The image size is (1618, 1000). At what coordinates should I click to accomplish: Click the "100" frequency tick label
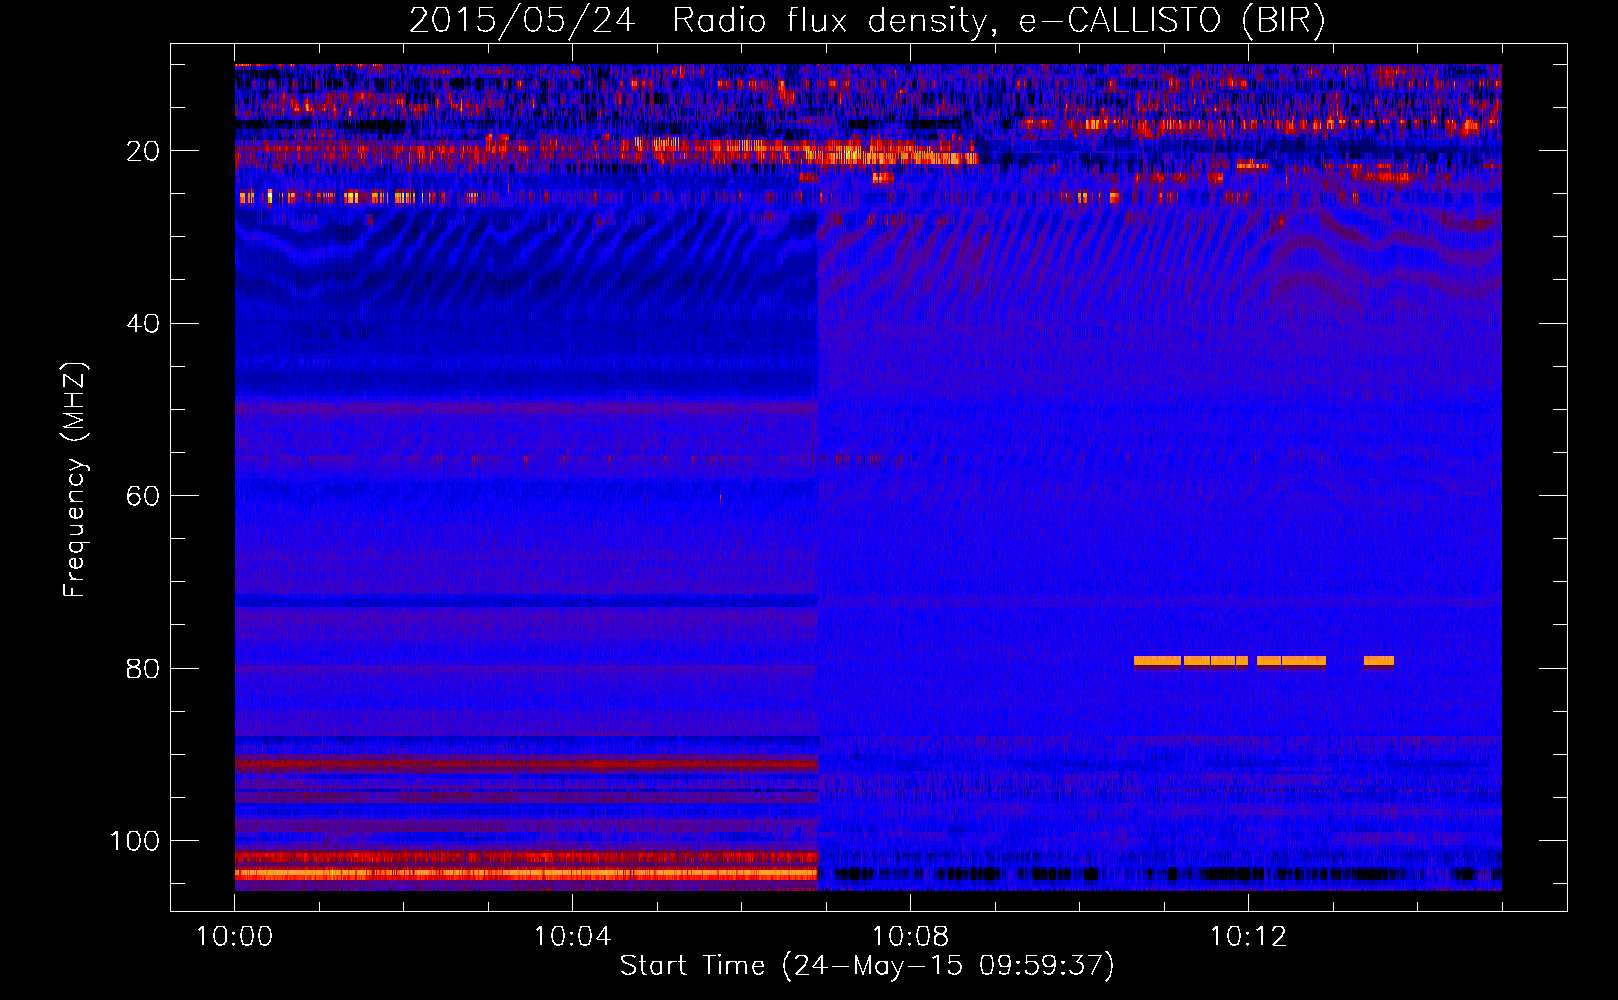[135, 841]
